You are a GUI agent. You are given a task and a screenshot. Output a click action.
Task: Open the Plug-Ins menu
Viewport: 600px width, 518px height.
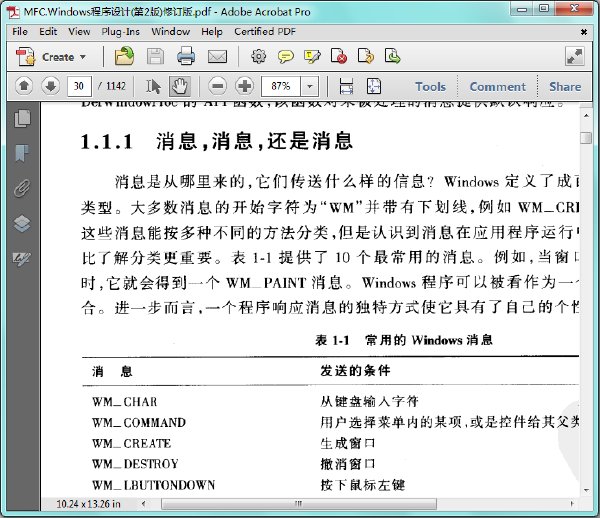coord(121,31)
